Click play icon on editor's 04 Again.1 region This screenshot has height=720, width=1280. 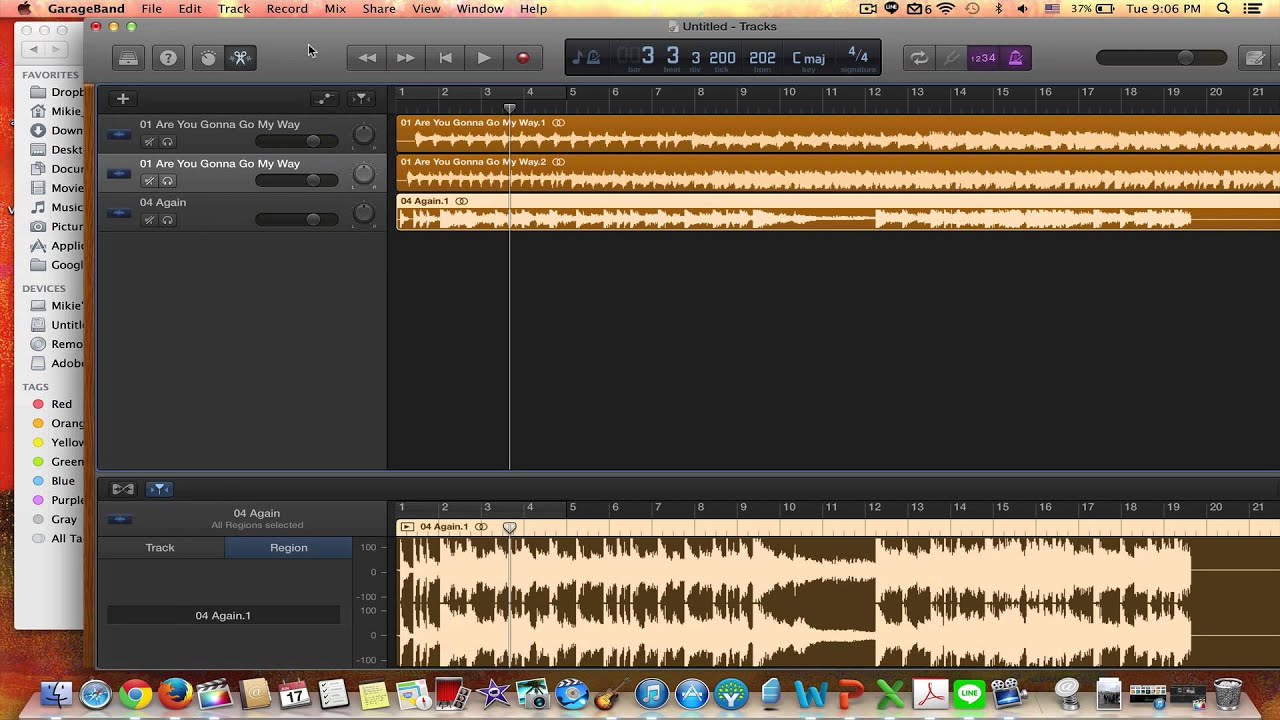[x=407, y=526]
